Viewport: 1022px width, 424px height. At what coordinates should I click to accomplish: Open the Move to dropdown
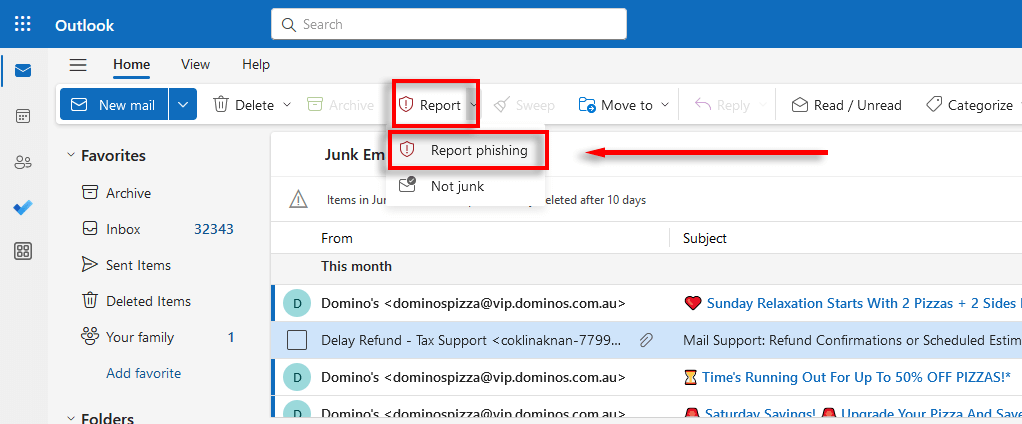[624, 105]
